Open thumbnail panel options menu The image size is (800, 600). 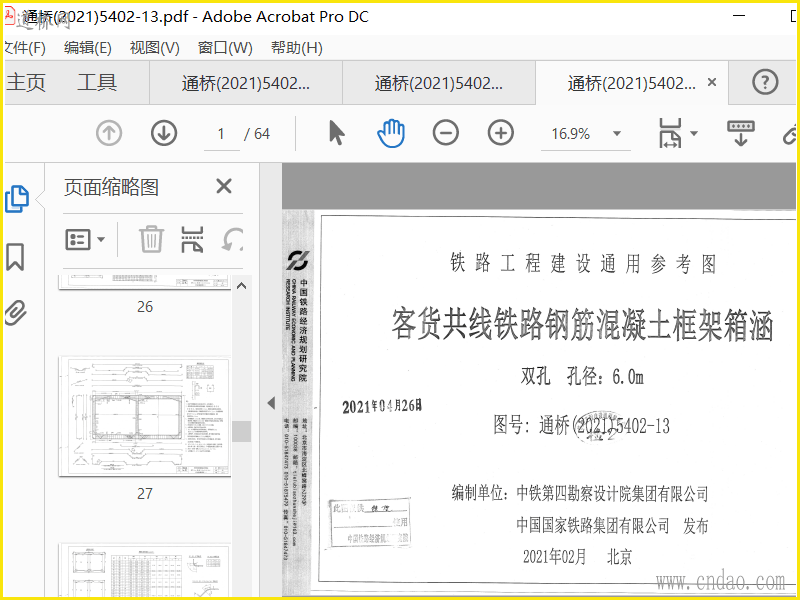[85, 239]
